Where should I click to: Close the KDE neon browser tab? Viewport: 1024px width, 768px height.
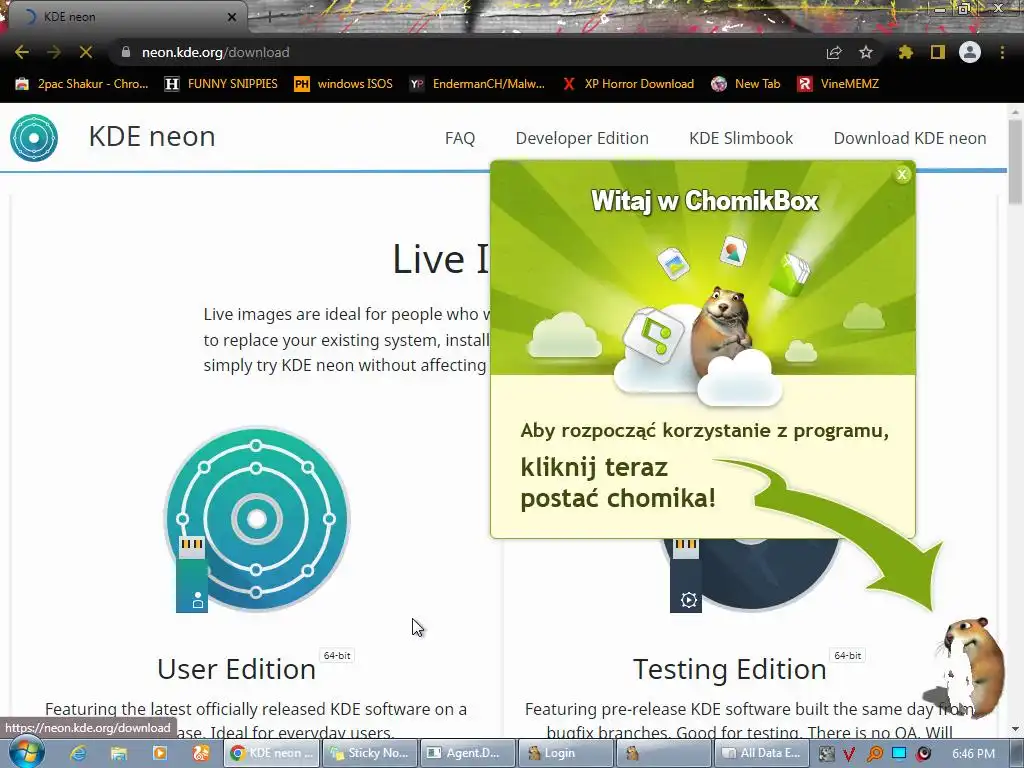tap(232, 17)
